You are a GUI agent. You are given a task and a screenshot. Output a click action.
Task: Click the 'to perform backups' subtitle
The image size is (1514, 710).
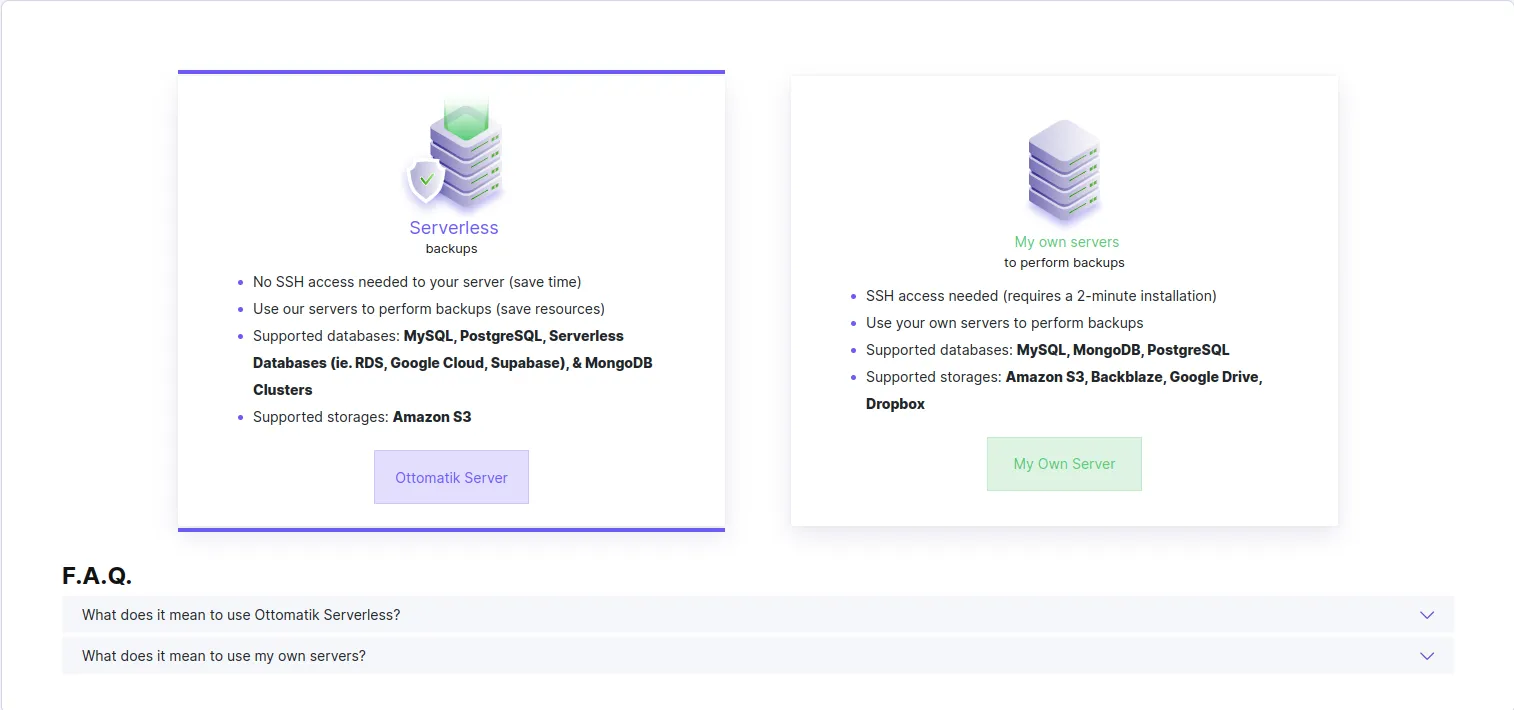(1064, 263)
